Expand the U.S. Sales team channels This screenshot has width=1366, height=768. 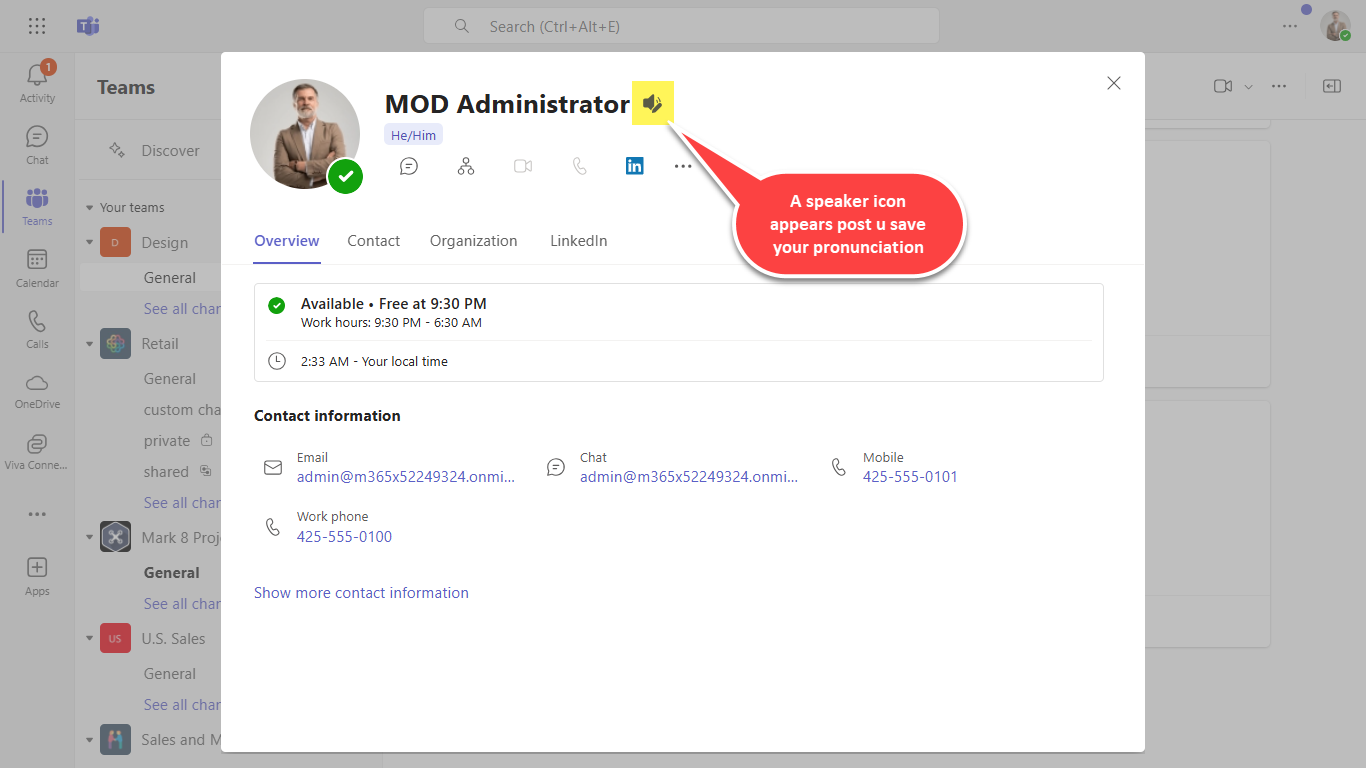(89, 638)
